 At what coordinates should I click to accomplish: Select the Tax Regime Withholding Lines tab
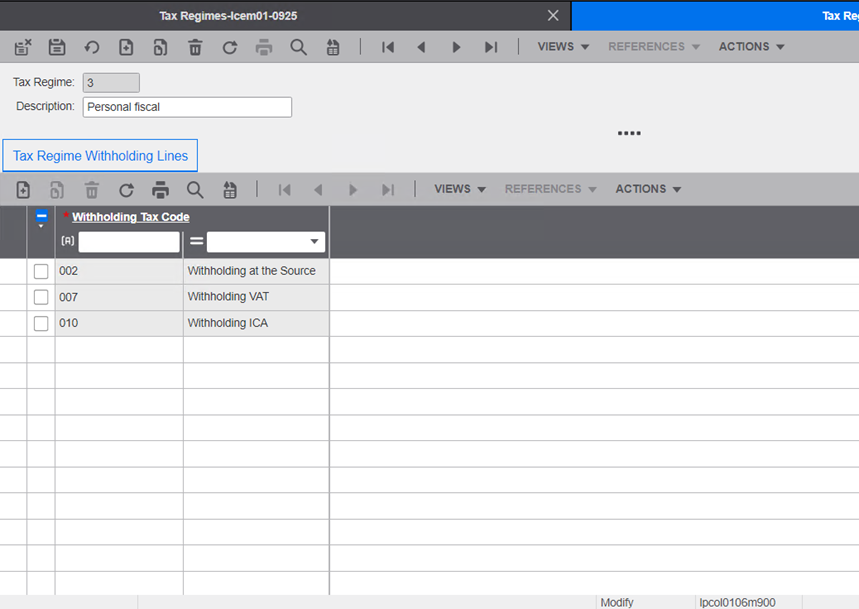pos(100,156)
